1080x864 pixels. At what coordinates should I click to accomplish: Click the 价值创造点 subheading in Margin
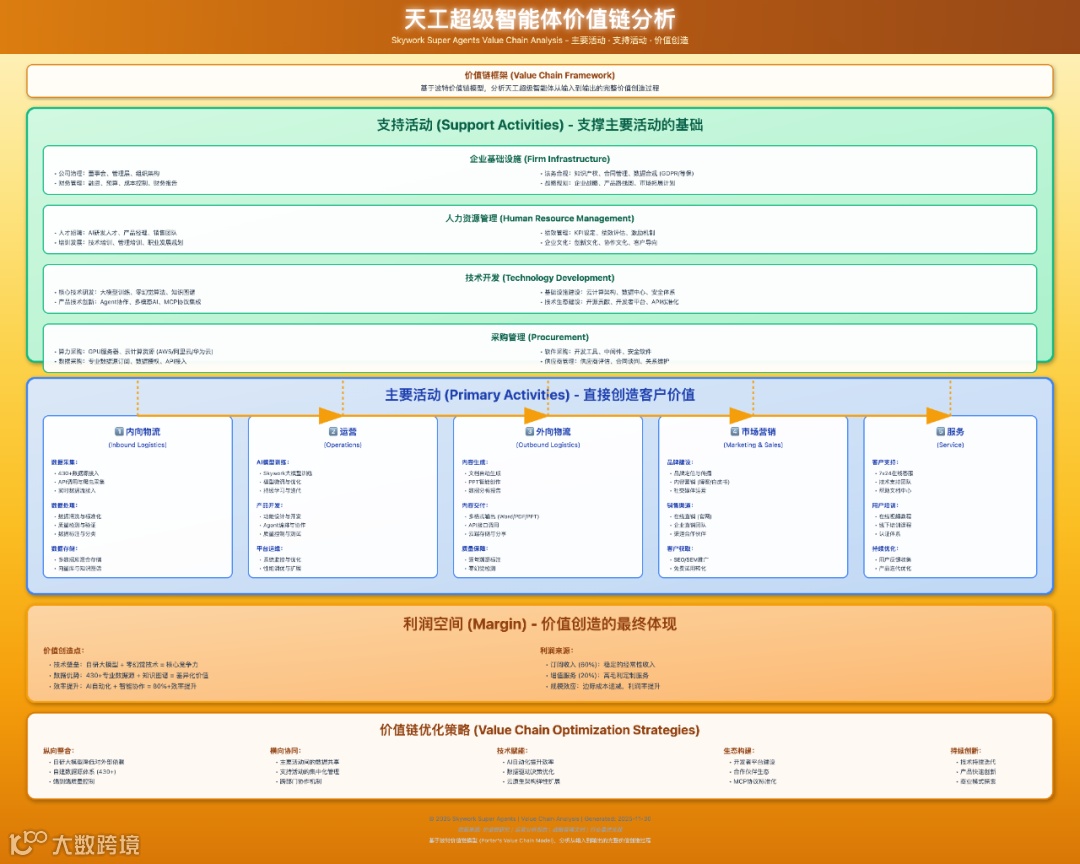(x=63, y=650)
